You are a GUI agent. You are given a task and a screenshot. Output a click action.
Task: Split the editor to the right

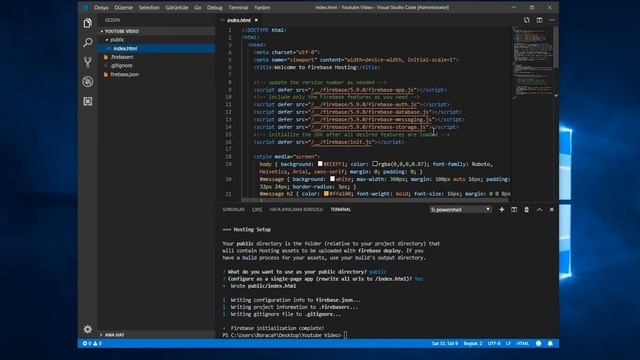(539, 20)
